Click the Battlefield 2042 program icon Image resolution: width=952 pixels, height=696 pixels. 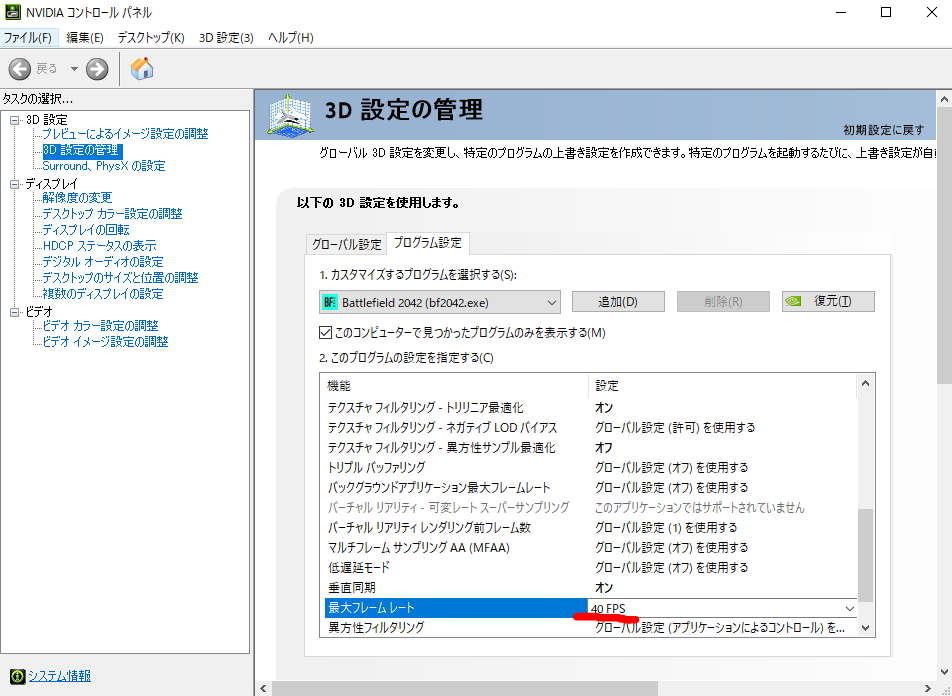pyautogui.click(x=330, y=302)
